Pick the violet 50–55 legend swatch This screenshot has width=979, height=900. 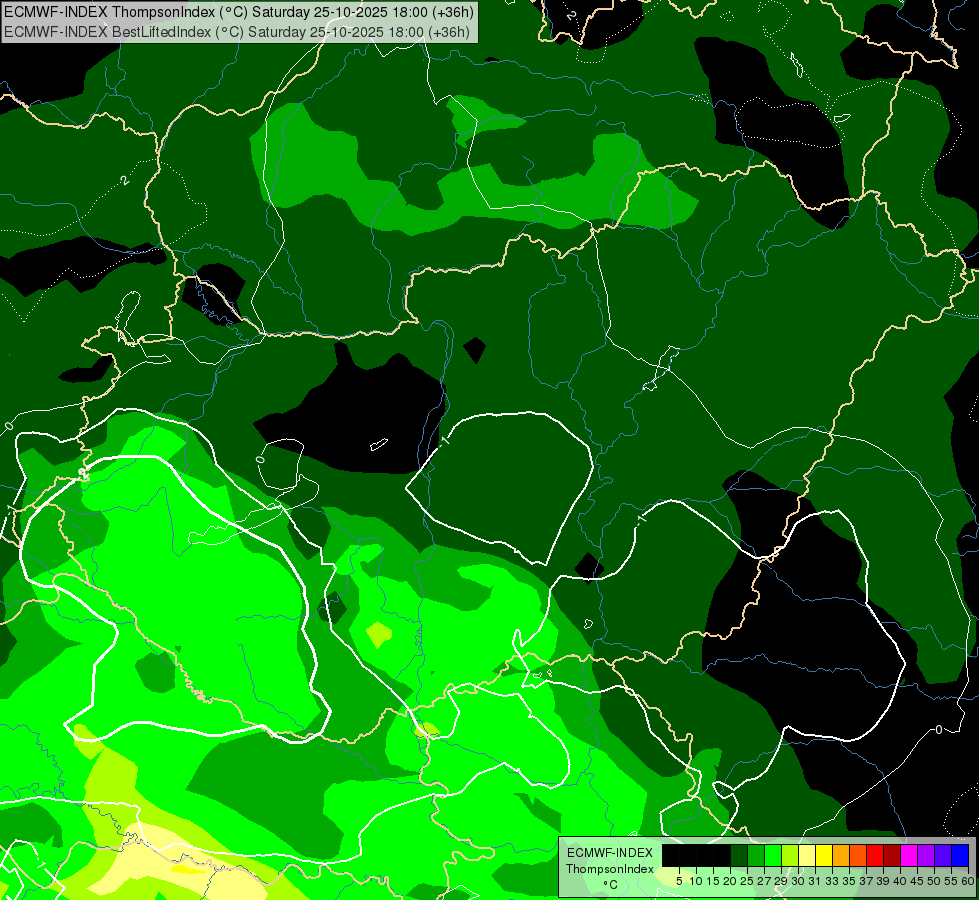[x=943, y=855]
